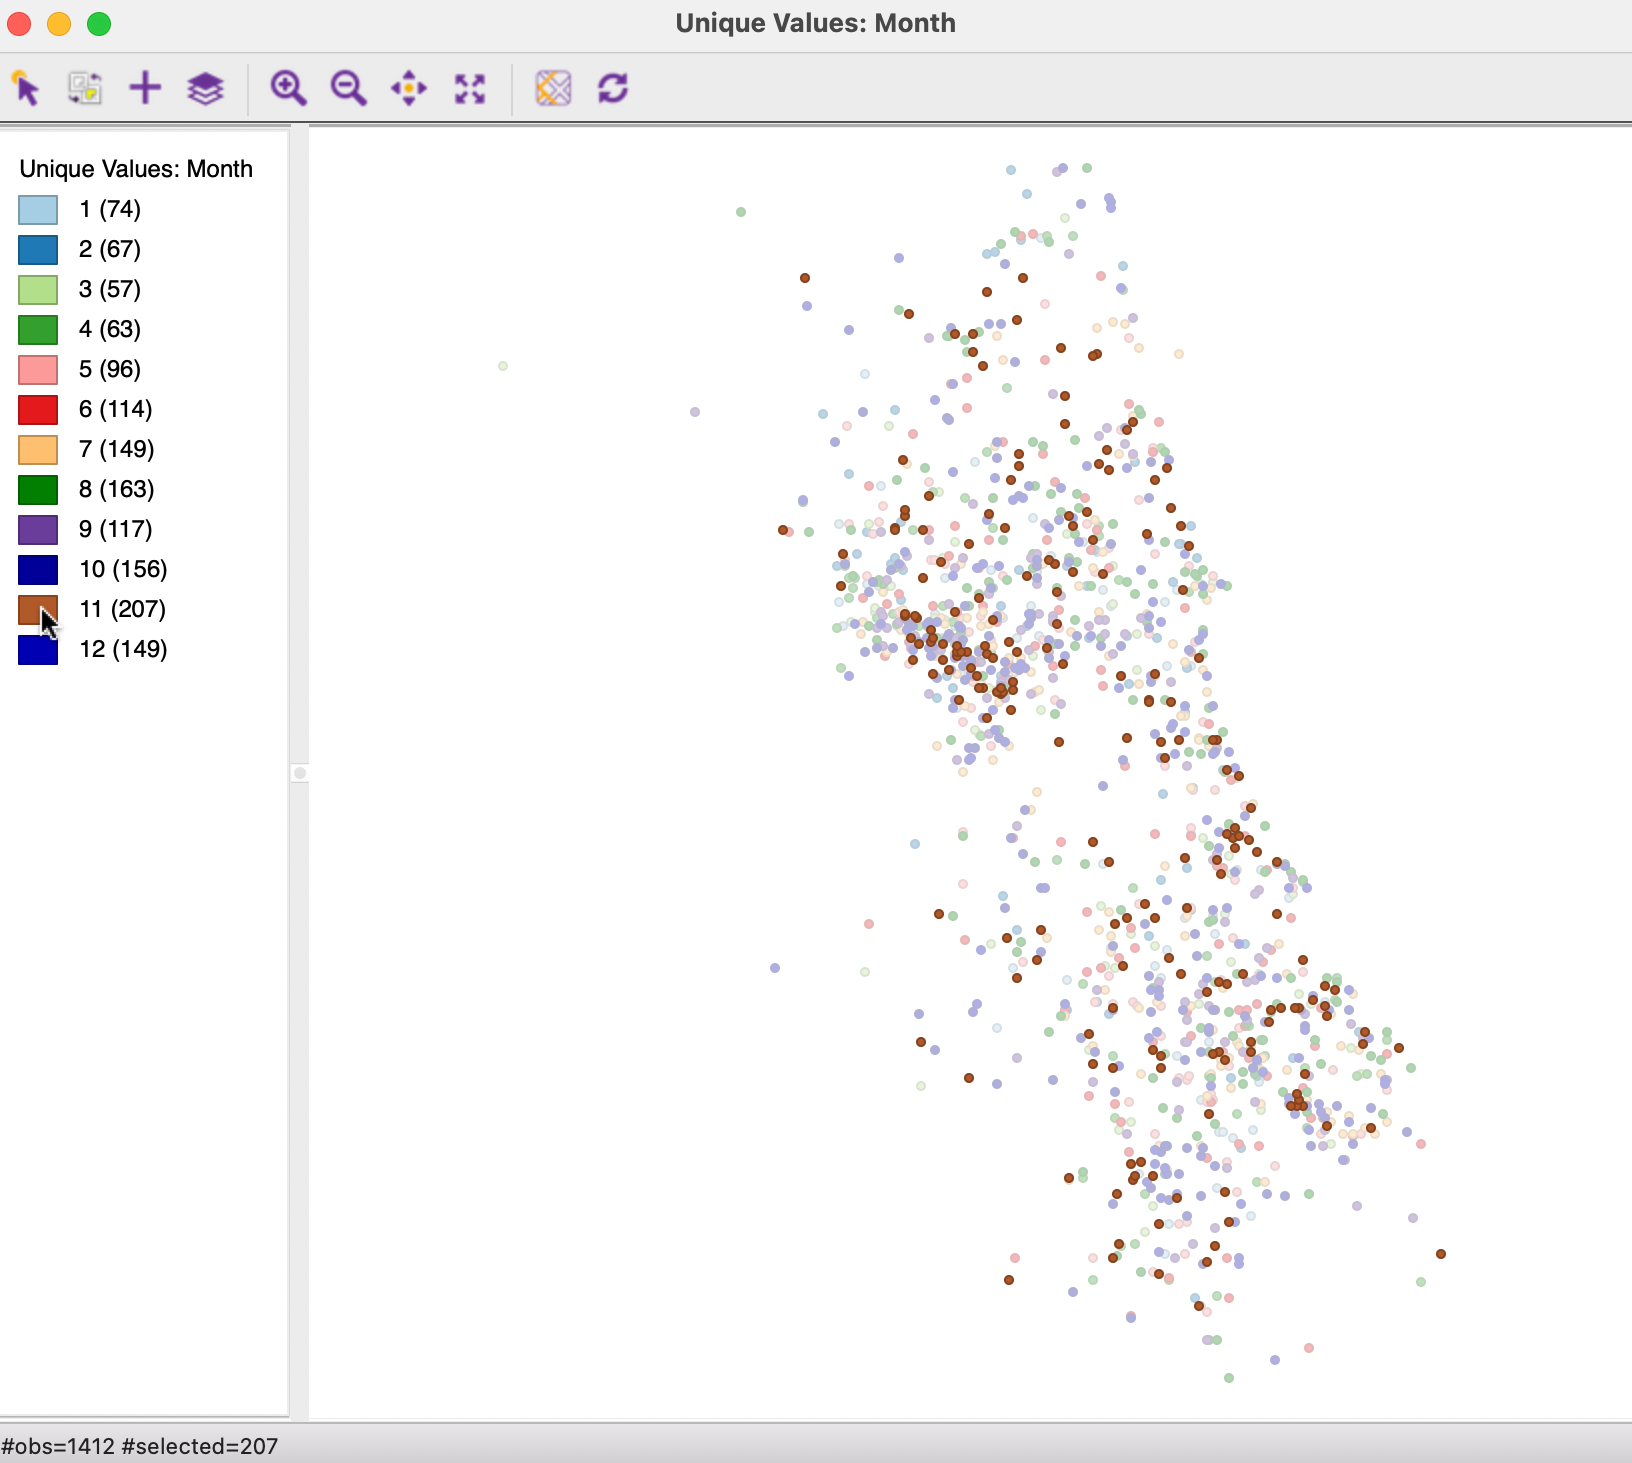Click the light blue swatch for month 1
The width and height of the screenshot is (1632, 1463).
click(x=38, y=209)
